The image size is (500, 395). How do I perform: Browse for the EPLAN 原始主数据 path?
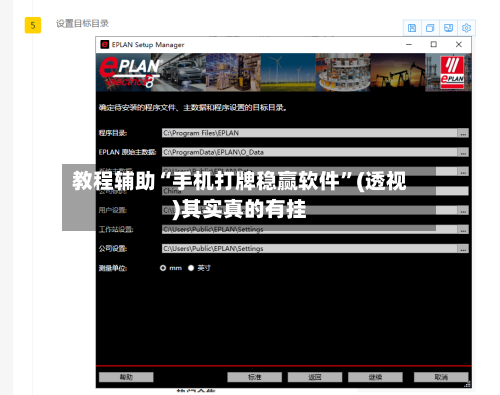click(x=463, y=152)
